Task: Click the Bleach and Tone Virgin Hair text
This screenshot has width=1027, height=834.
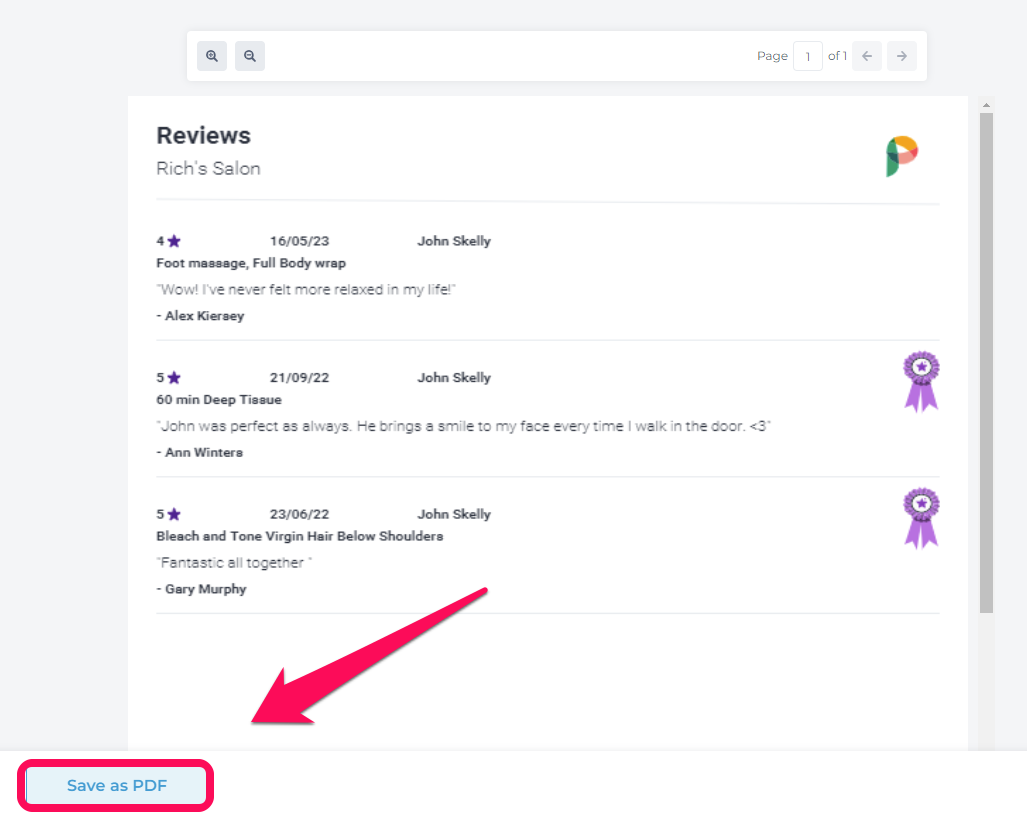Action: coord(299,537)
